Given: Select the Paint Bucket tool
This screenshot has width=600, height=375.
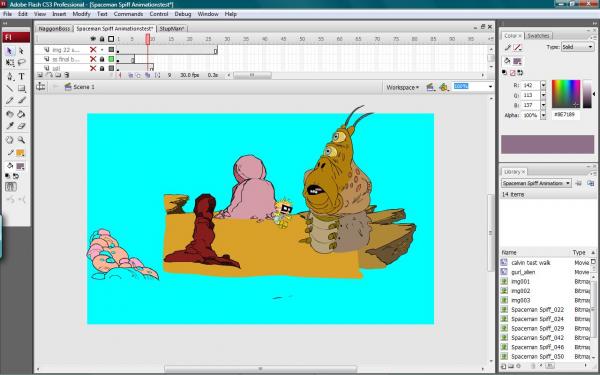Looking at the screenshot, I should pyautogui.click(x=21, y=114).
